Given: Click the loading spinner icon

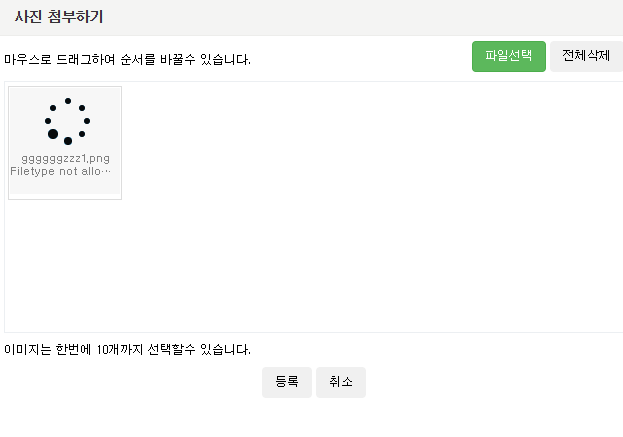Looking at the screenshot, I should [66, 121].
